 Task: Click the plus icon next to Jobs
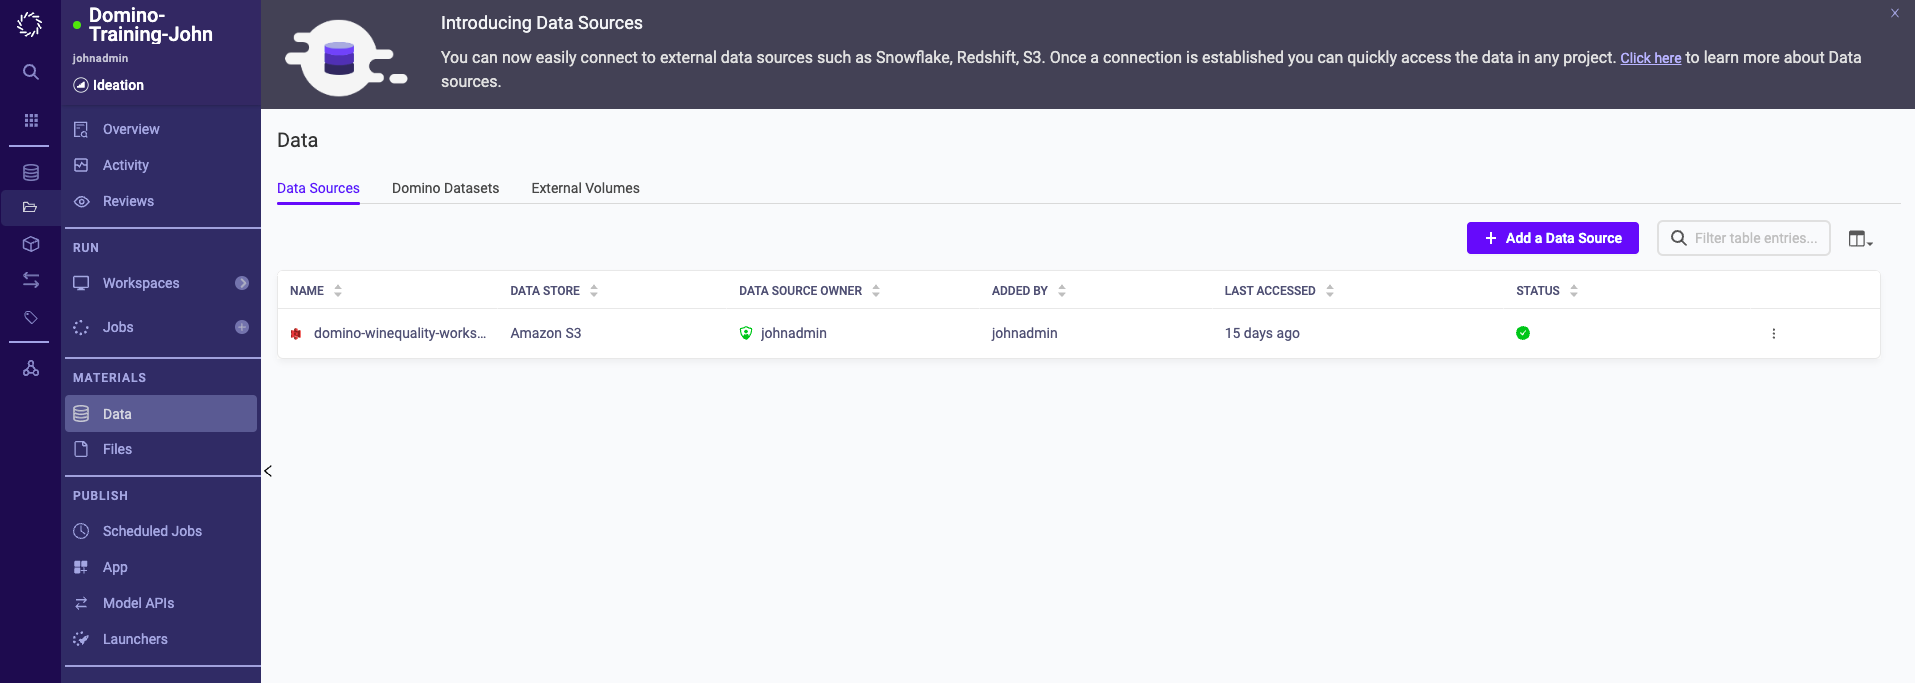tap(242, 327)
